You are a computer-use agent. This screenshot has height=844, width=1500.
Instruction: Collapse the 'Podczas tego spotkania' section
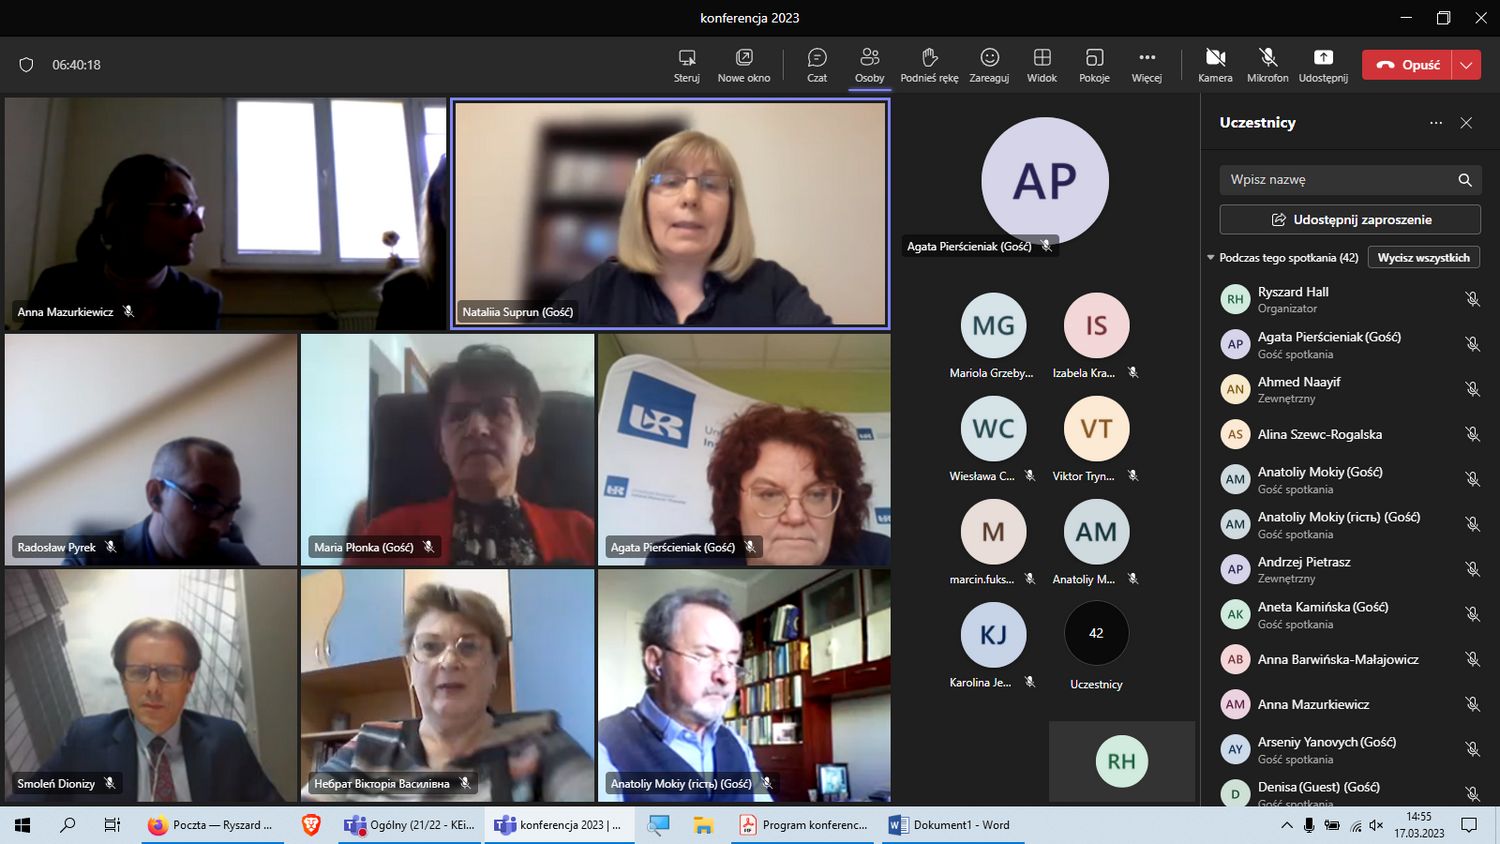[1211, 258]
